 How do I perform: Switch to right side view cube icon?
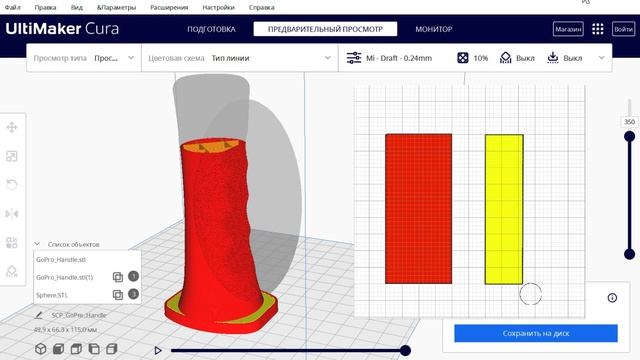tap(112, 349)
